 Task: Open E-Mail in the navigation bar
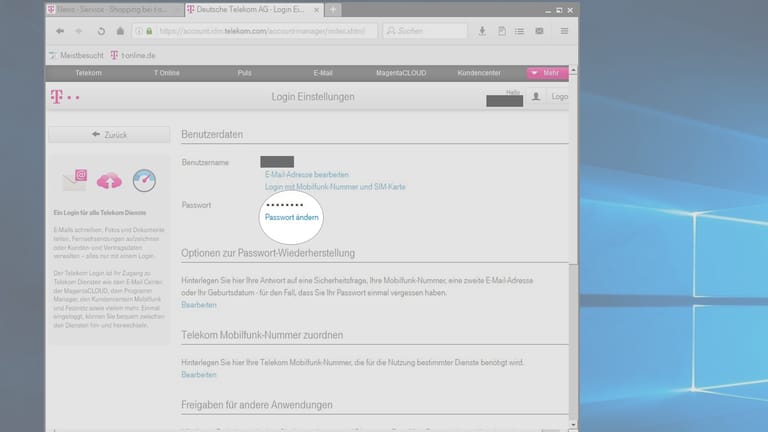click(x=323, y=73)
